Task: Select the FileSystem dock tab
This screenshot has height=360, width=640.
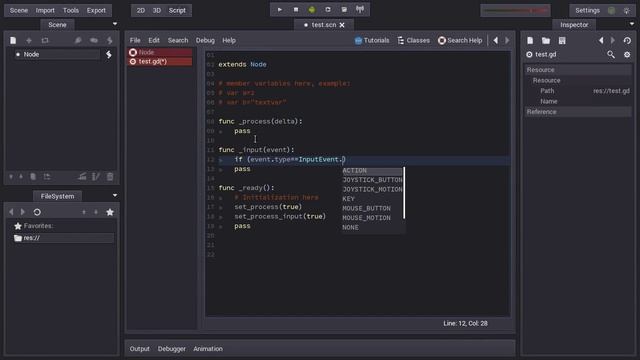Action: (x=57, y=196)
